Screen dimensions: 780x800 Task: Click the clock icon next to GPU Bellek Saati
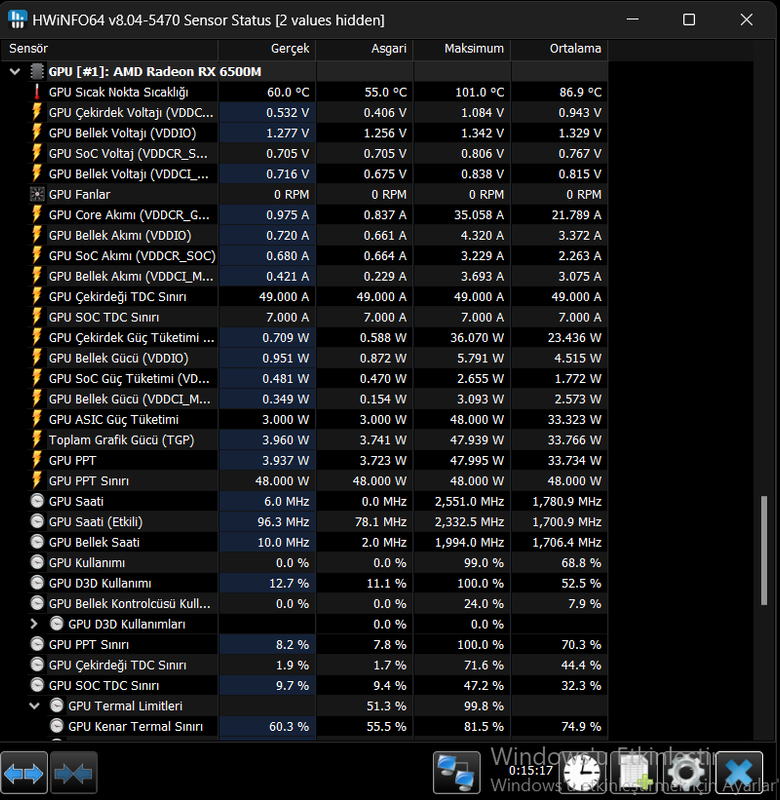tap(37, 542)
